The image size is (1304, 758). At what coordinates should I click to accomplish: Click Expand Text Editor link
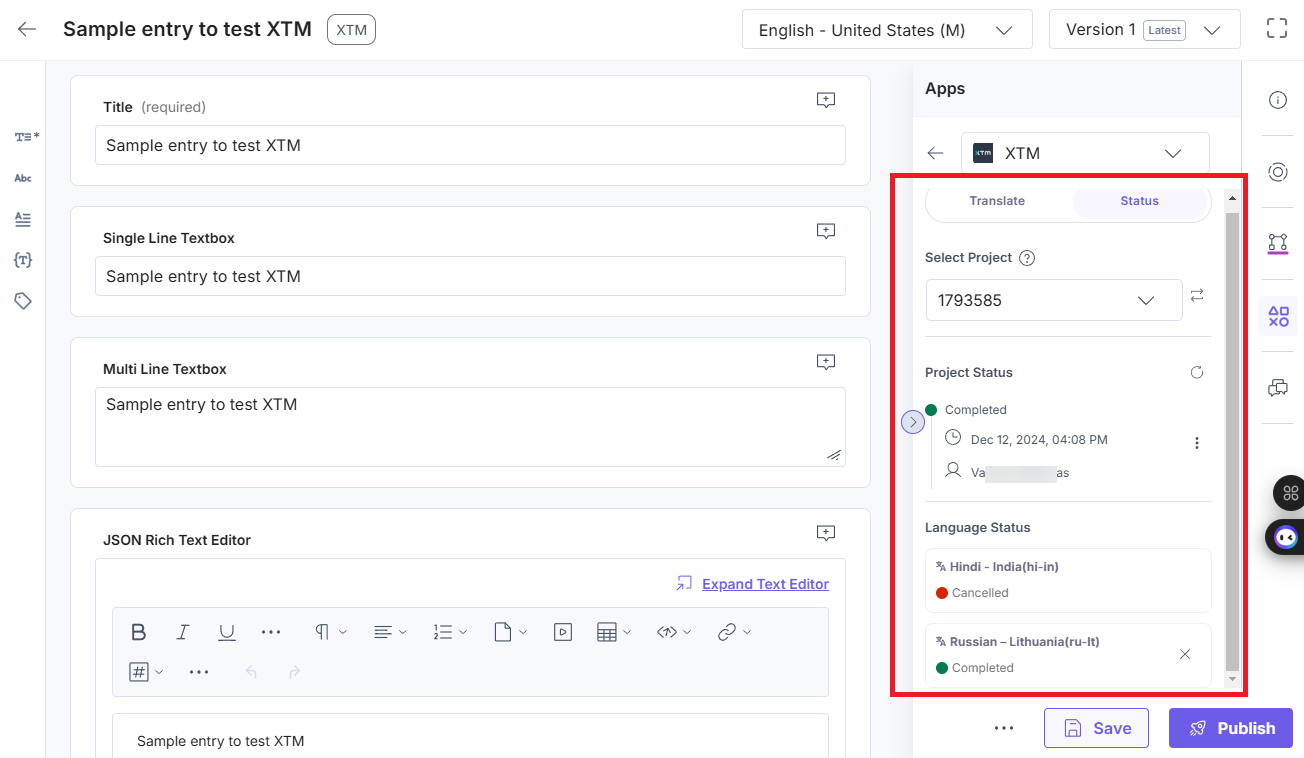pos(765,584)
